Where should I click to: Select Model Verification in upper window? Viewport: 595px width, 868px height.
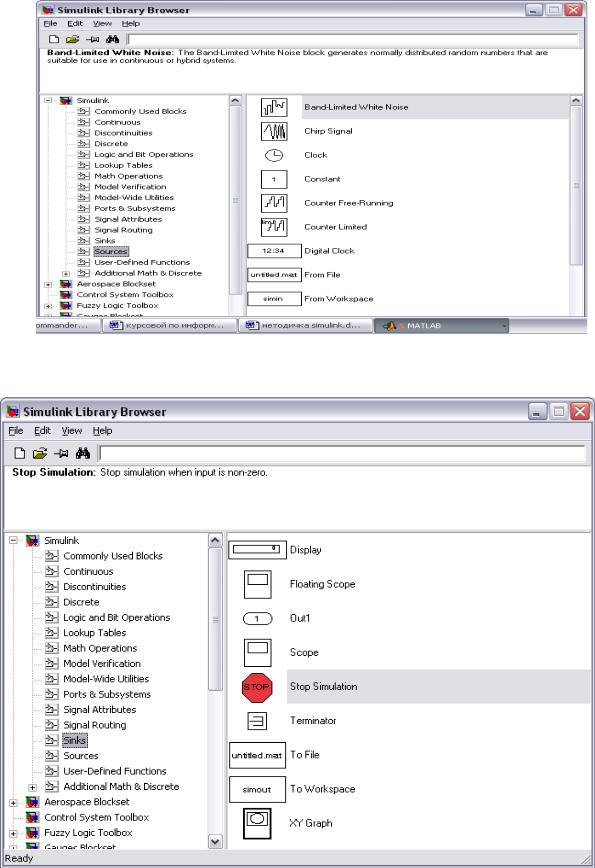coord(130,187)
